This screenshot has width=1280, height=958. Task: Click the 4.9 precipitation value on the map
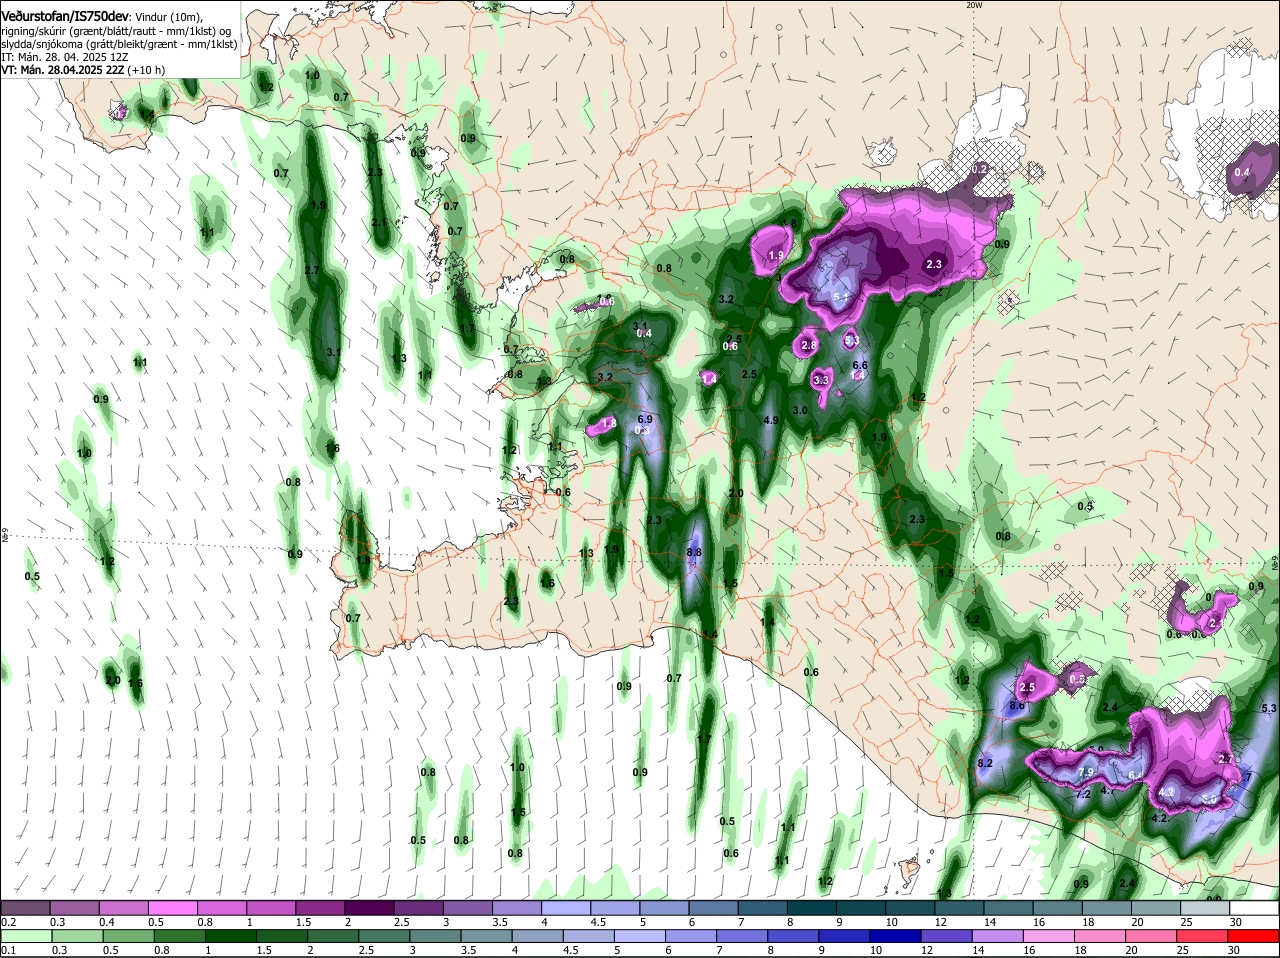pyautogui.click(x=770, y=420)
